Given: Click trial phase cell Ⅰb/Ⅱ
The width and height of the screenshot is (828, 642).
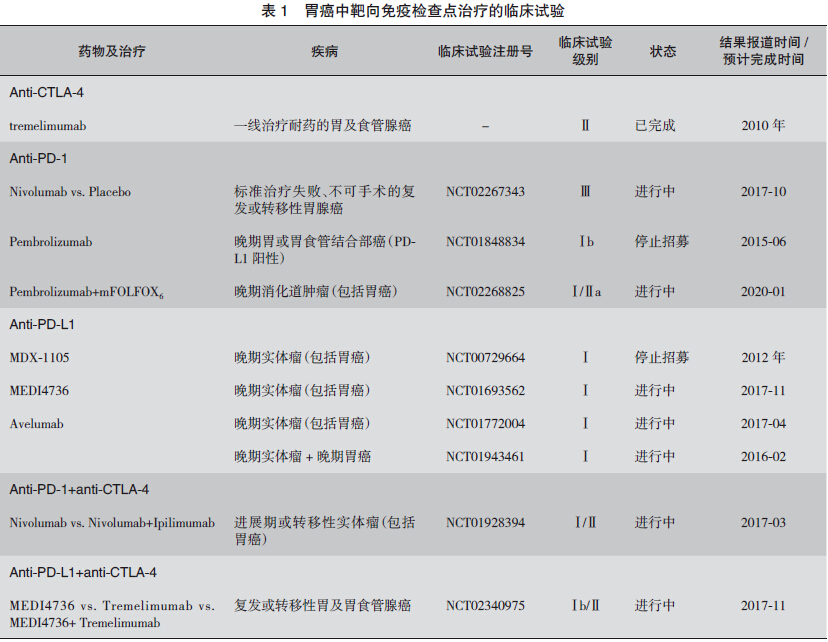Looking at the screenshot, I should click(586, 606).
